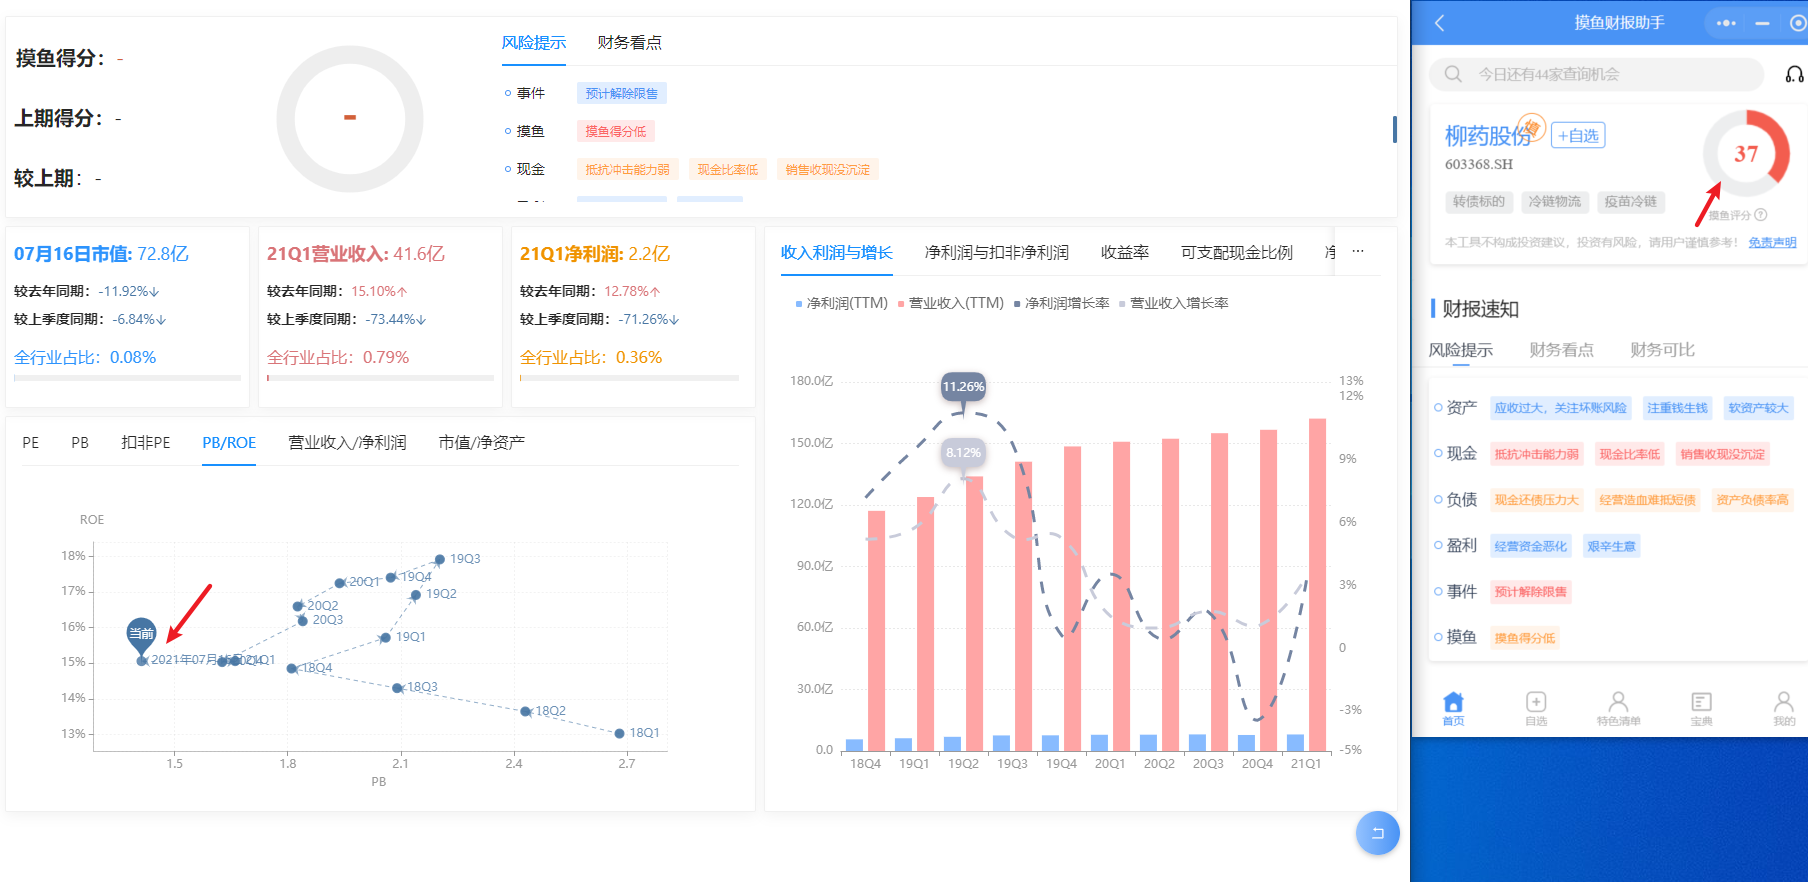Viewport: 1808px width, 882px height.
Task: Open the 免责声明 disclaimer link
Action: click(x=1772, y=242)
